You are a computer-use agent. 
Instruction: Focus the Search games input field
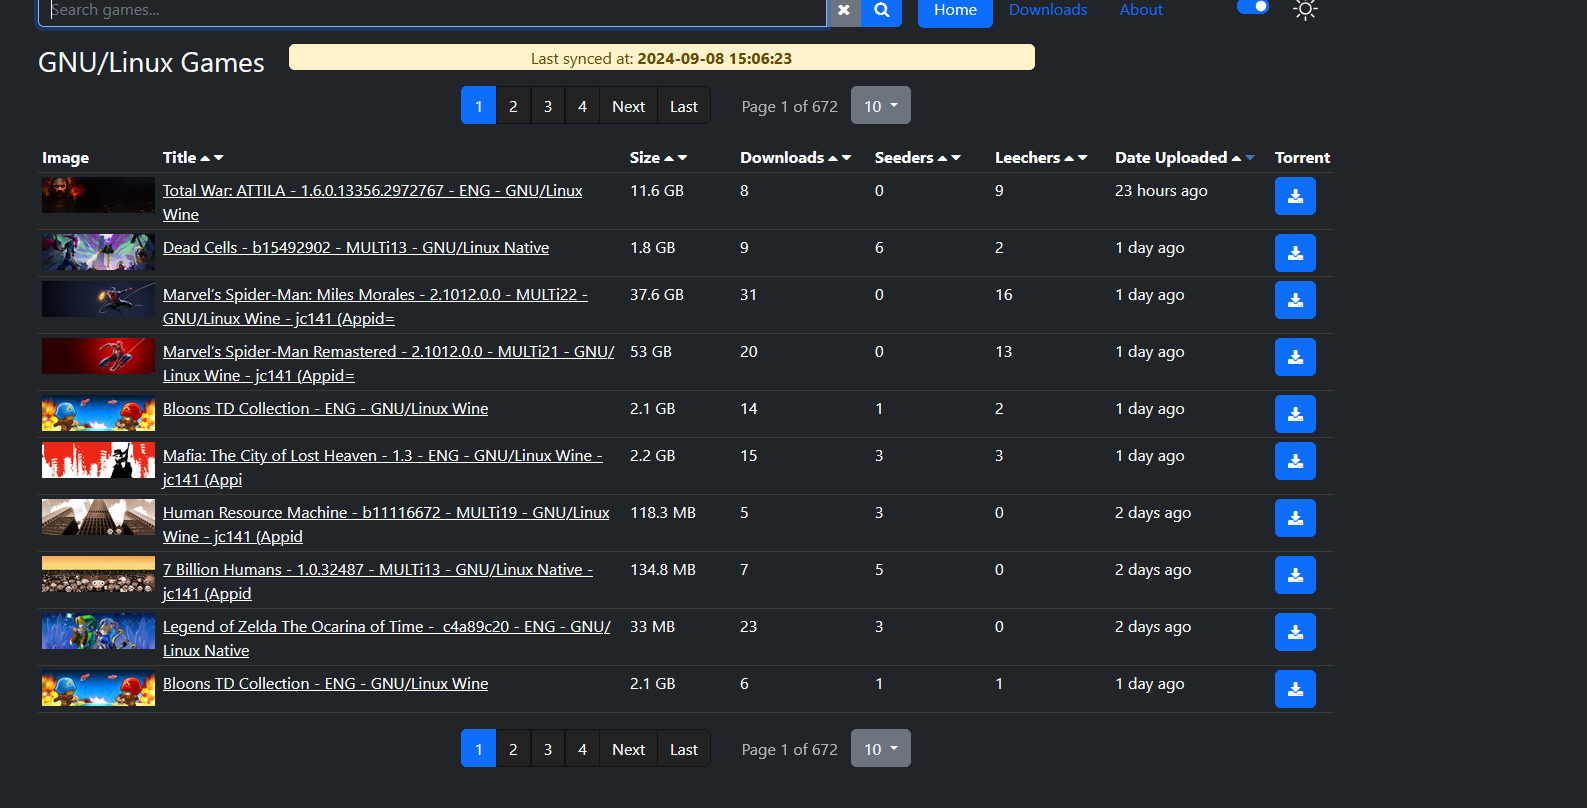(x=433, y=11)
